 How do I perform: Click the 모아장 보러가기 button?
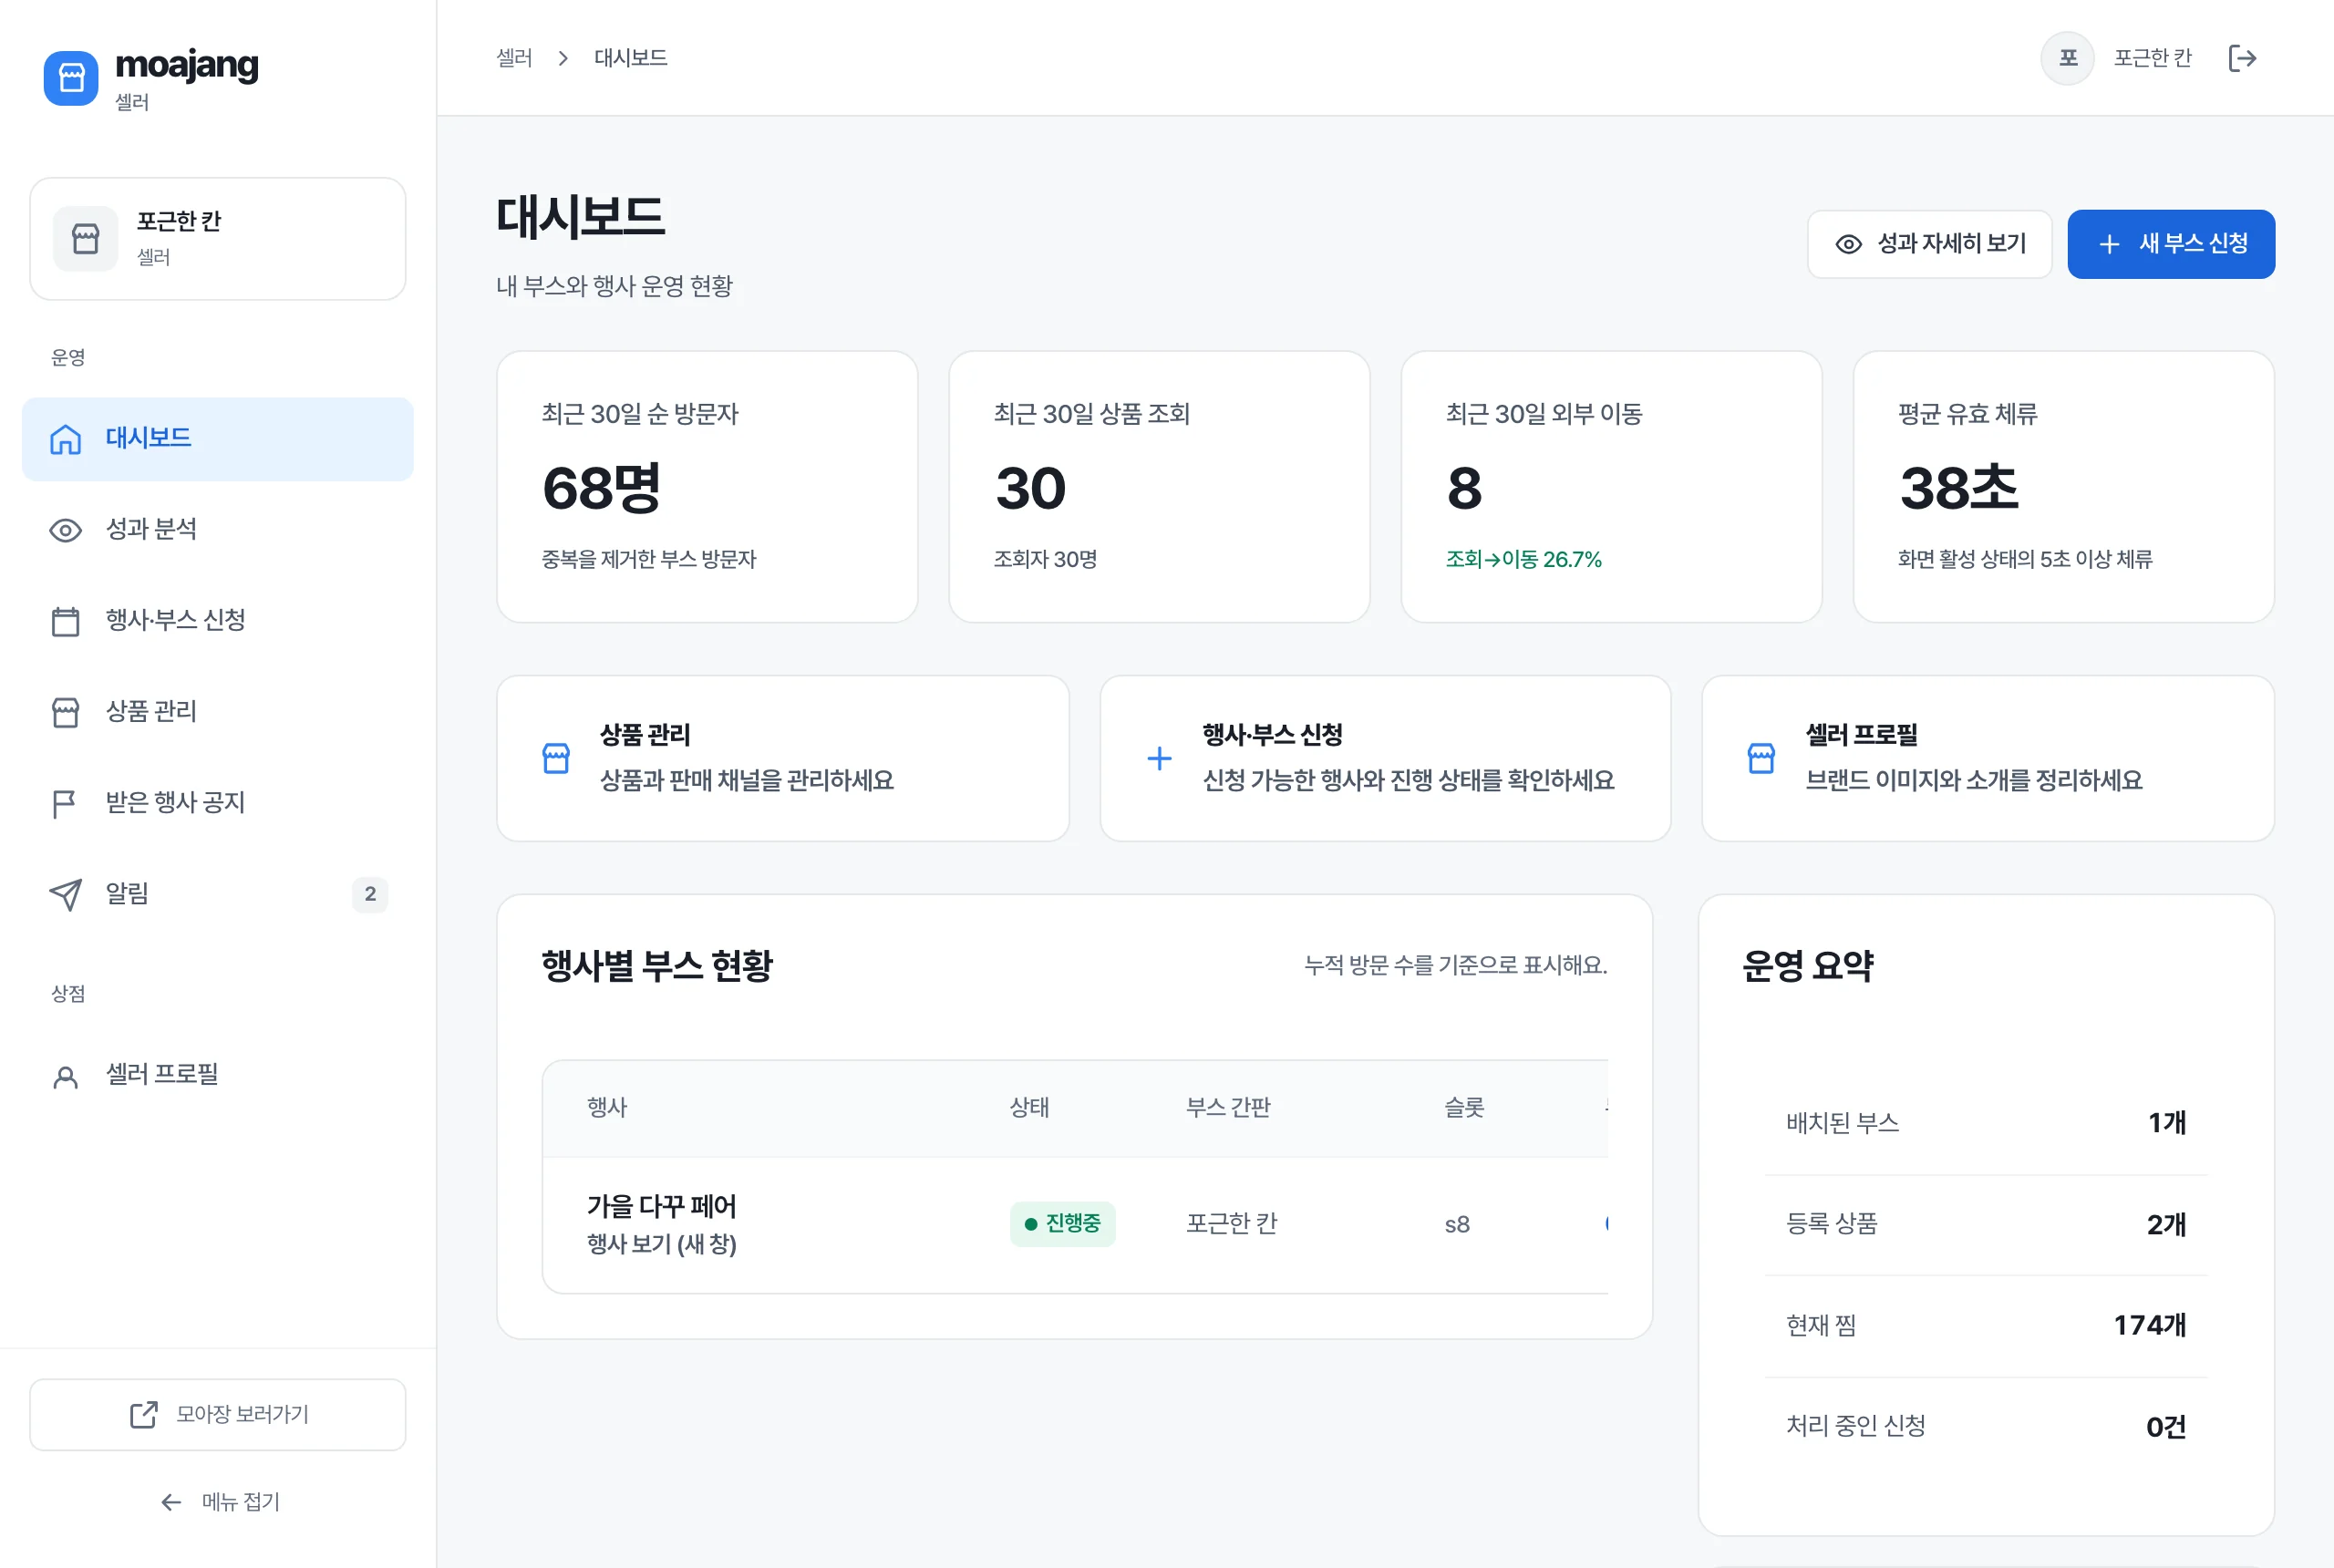pyautogui.click(x=218, y=1414)
